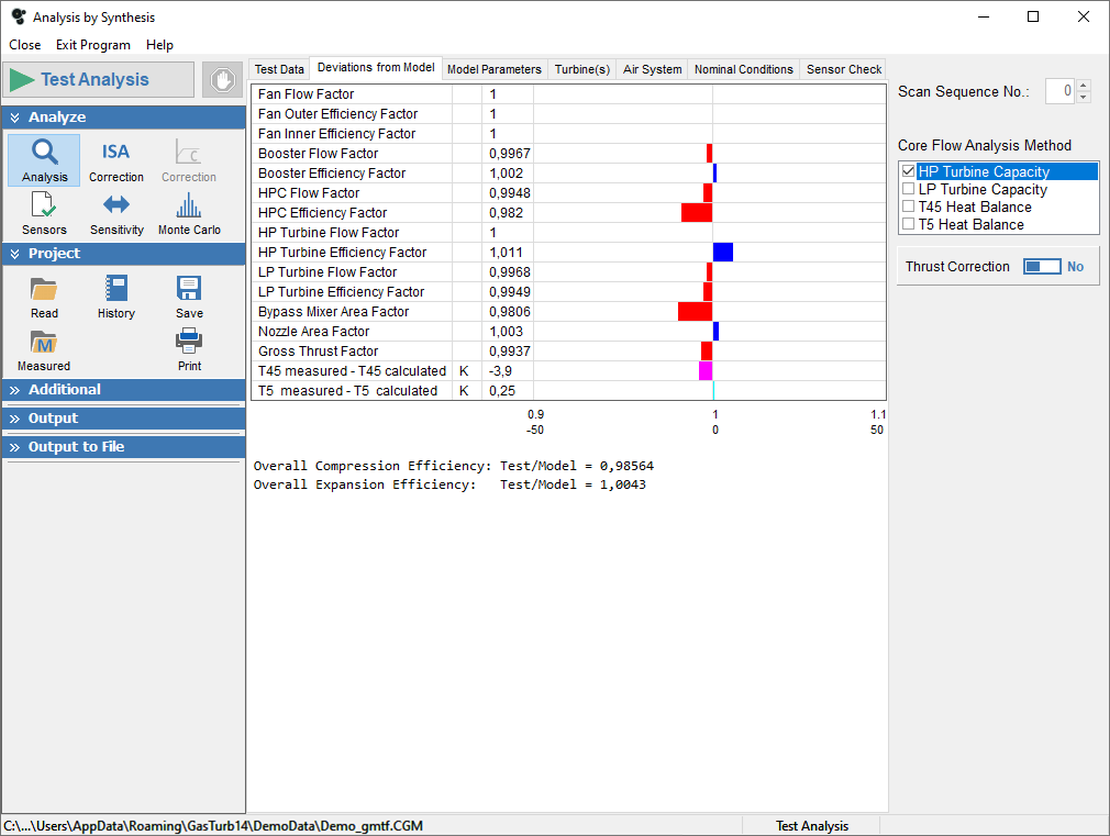Decrease the Scan Sequence number with down arrow
The height and width of the screenshot is (836, 1110).
click(x=1083, y=98)
